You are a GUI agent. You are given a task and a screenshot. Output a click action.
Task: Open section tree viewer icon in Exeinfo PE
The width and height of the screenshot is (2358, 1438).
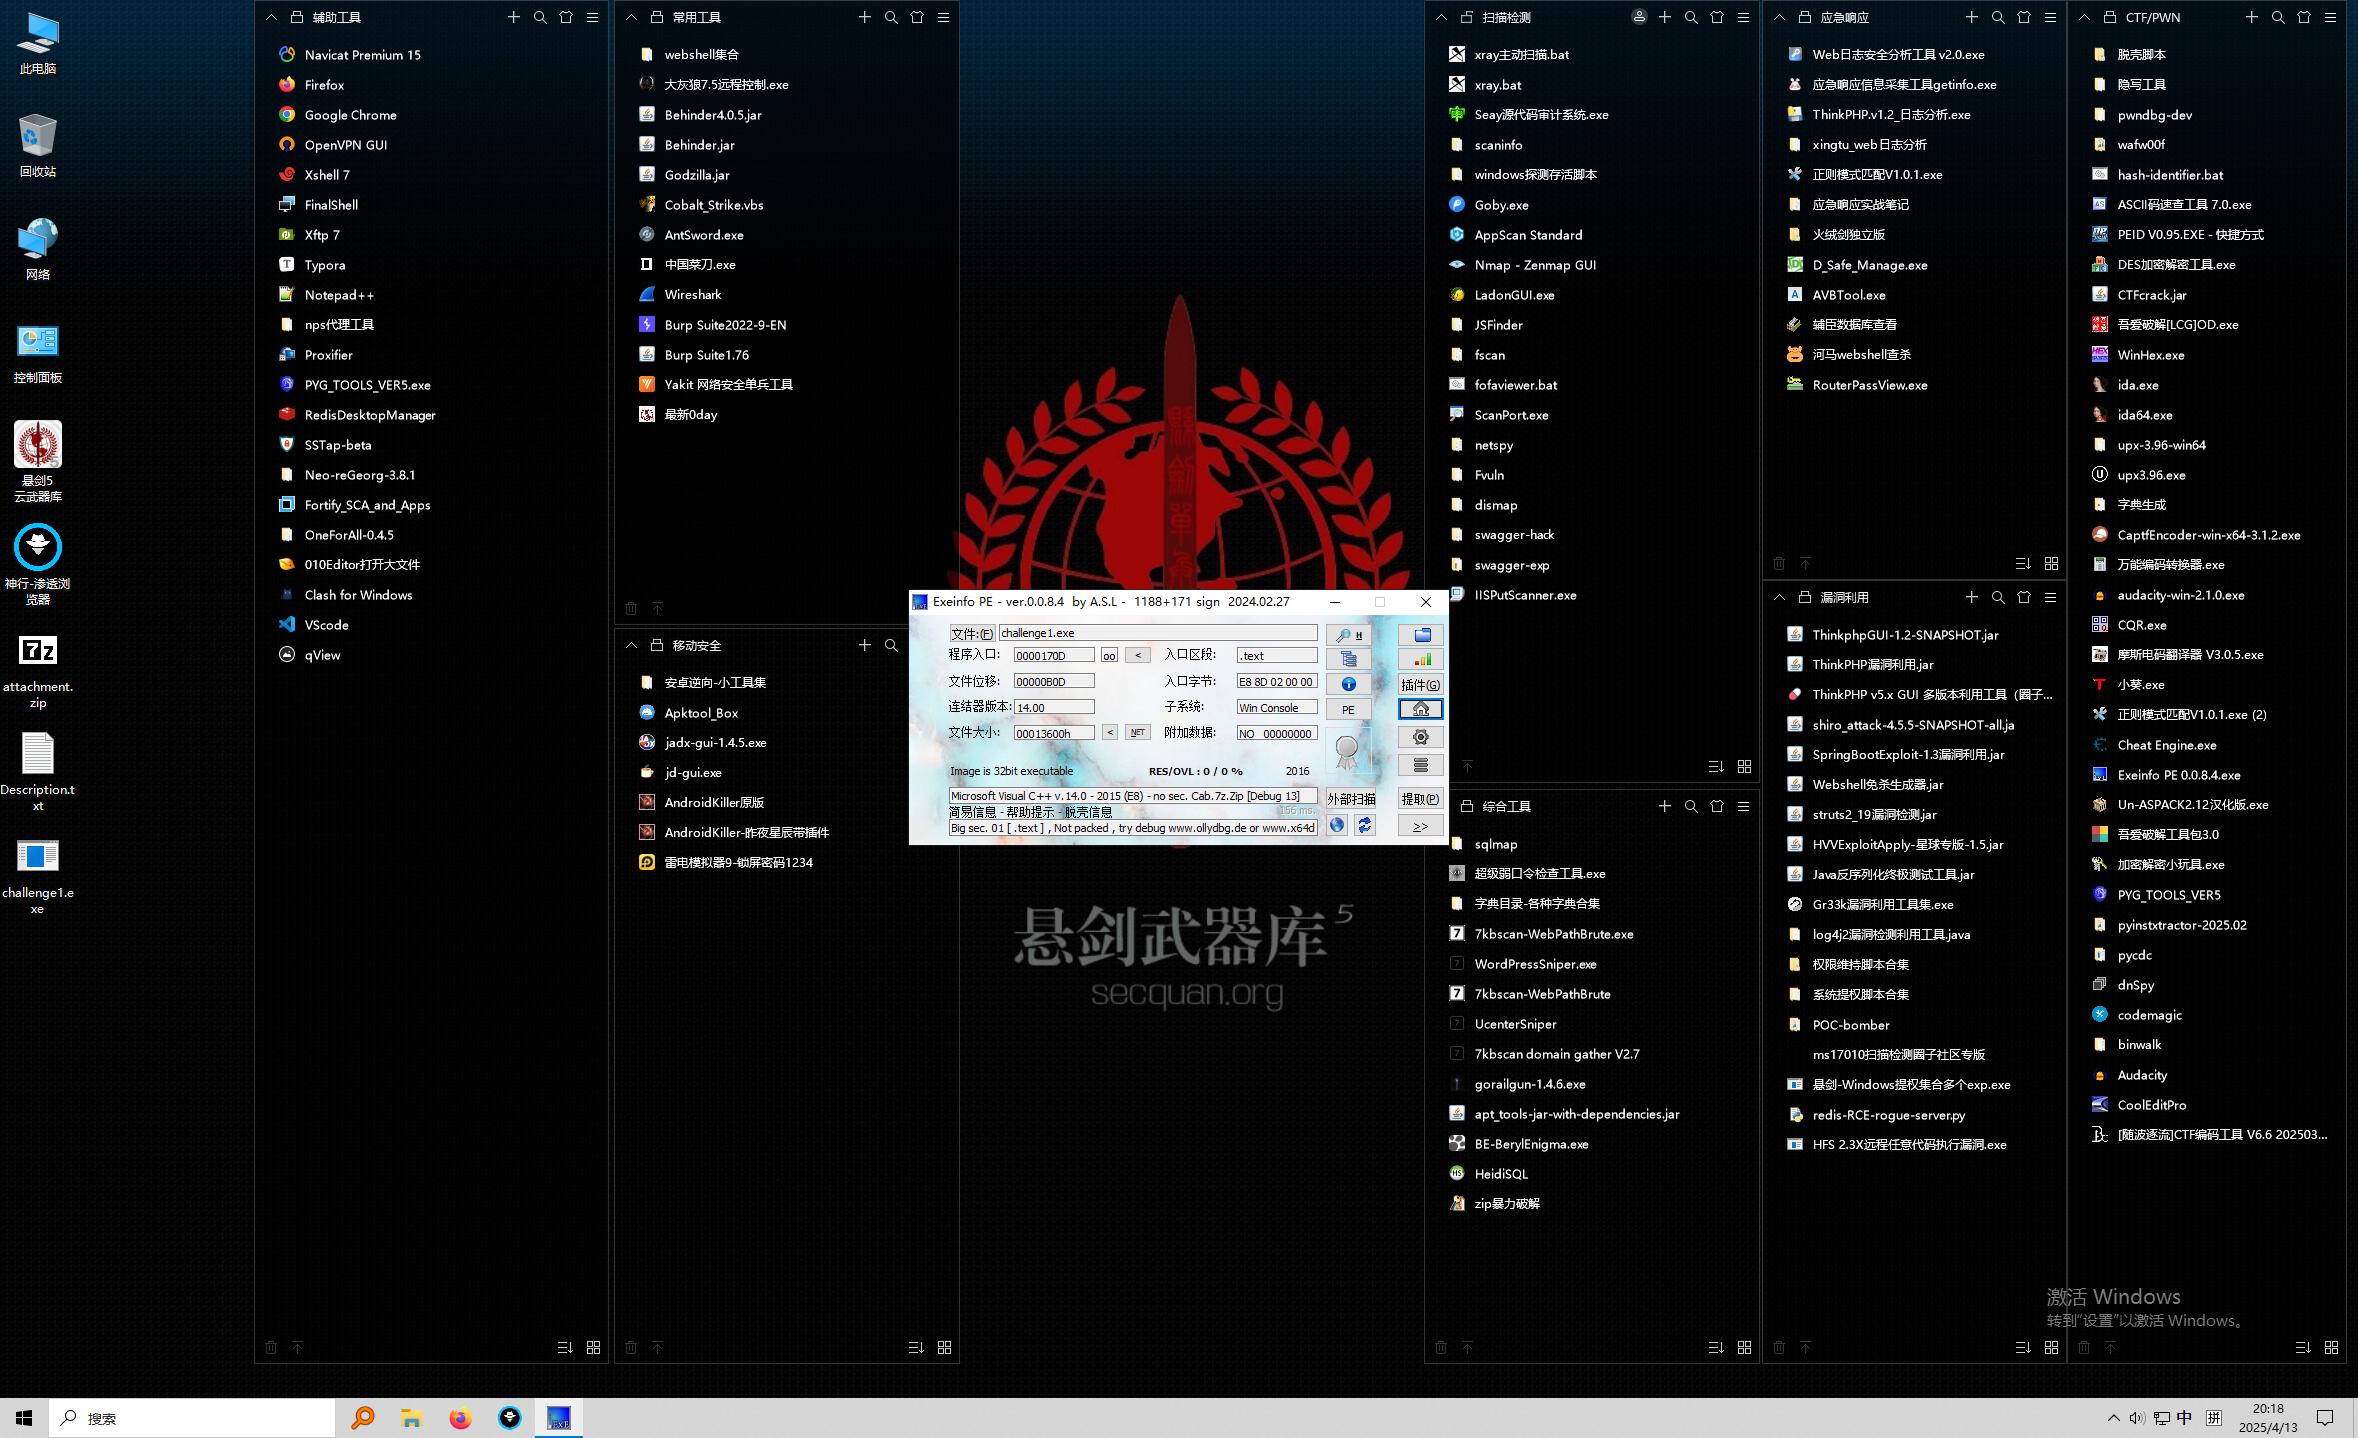[x=1348, y=659]
